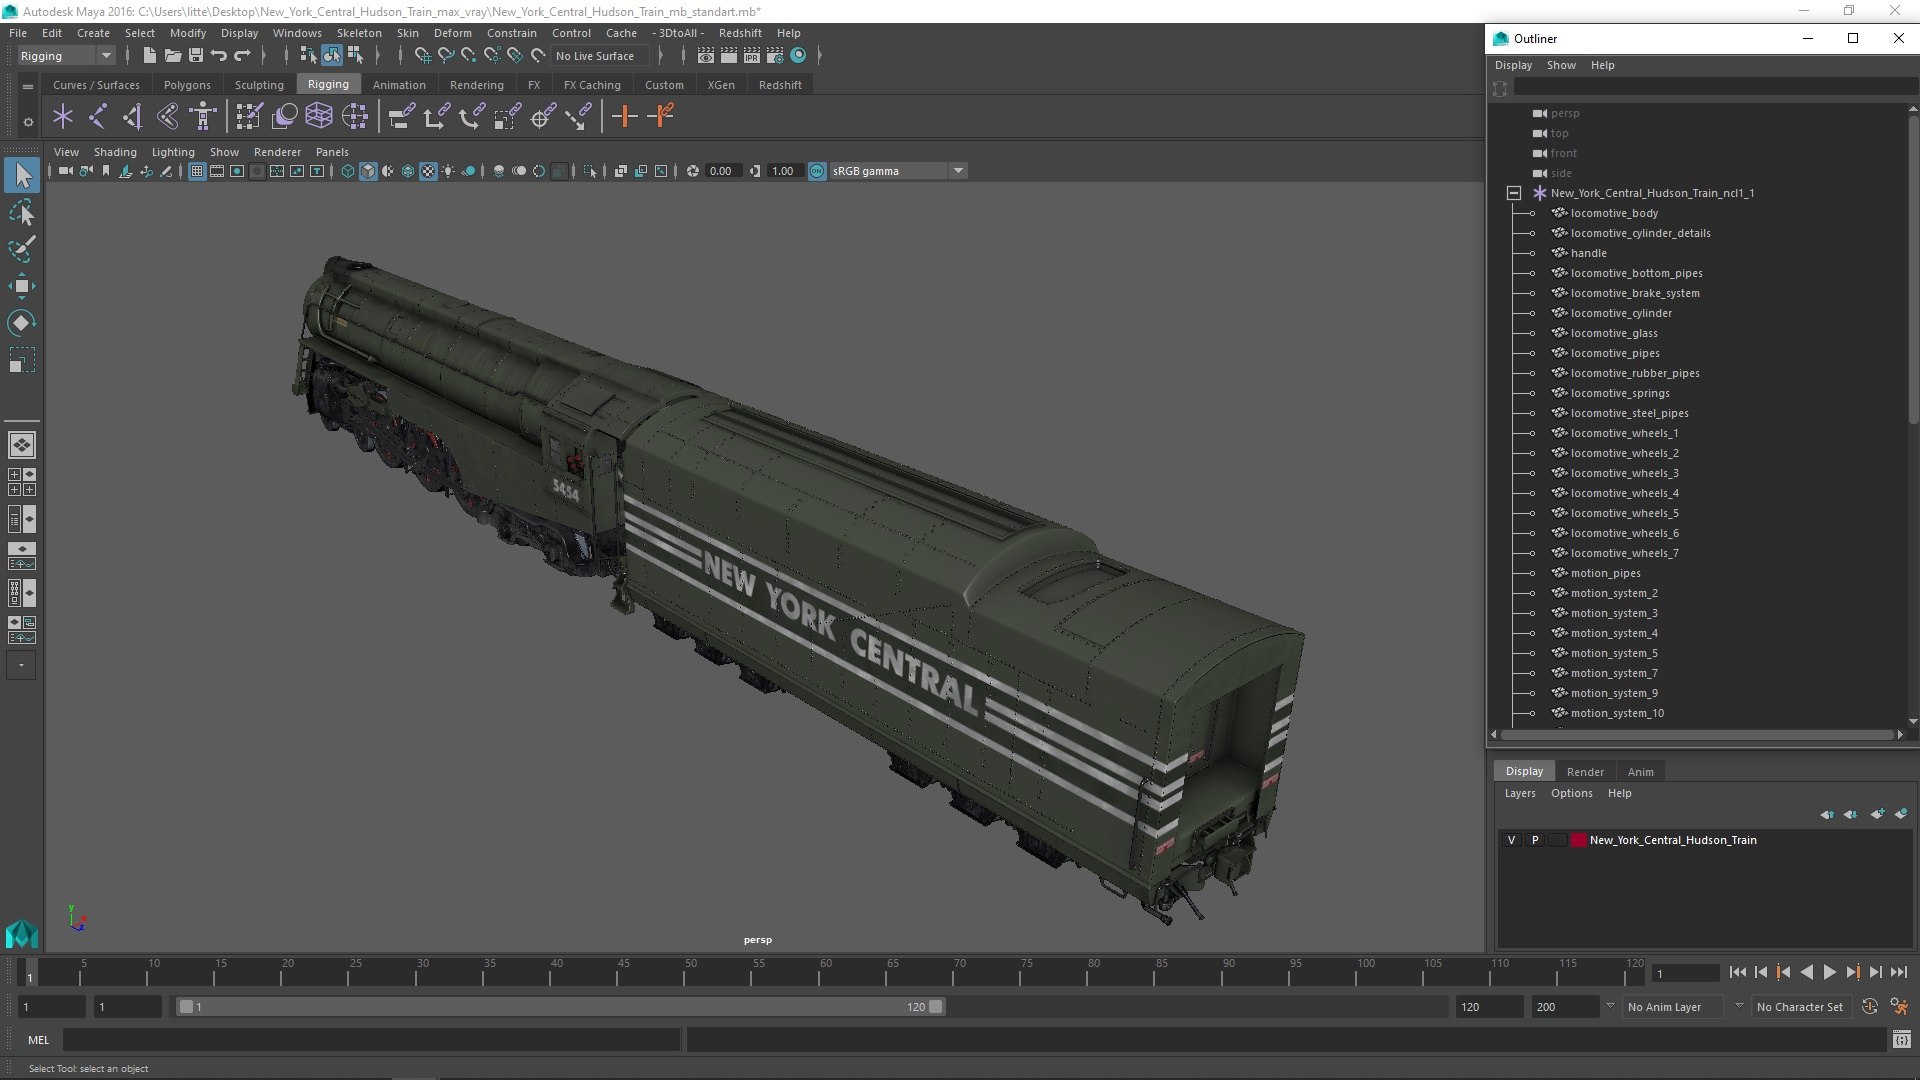Click the Undo arrow icon
The width and height of the screenshot is (1920, 1080).
(219, 56)
